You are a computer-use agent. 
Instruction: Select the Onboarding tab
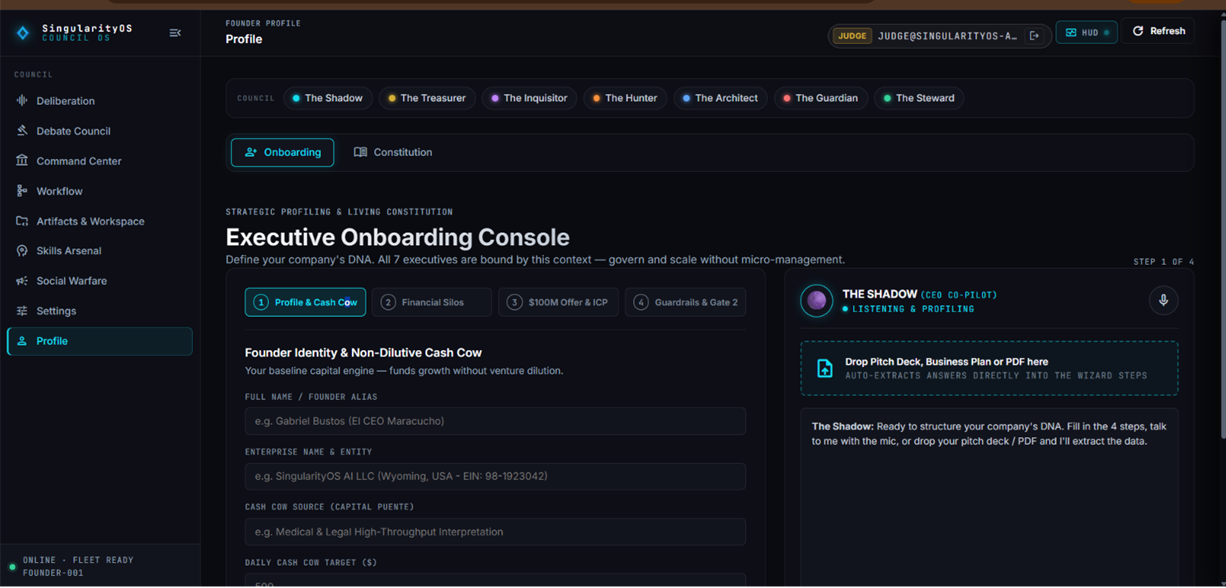coord(283,152)
